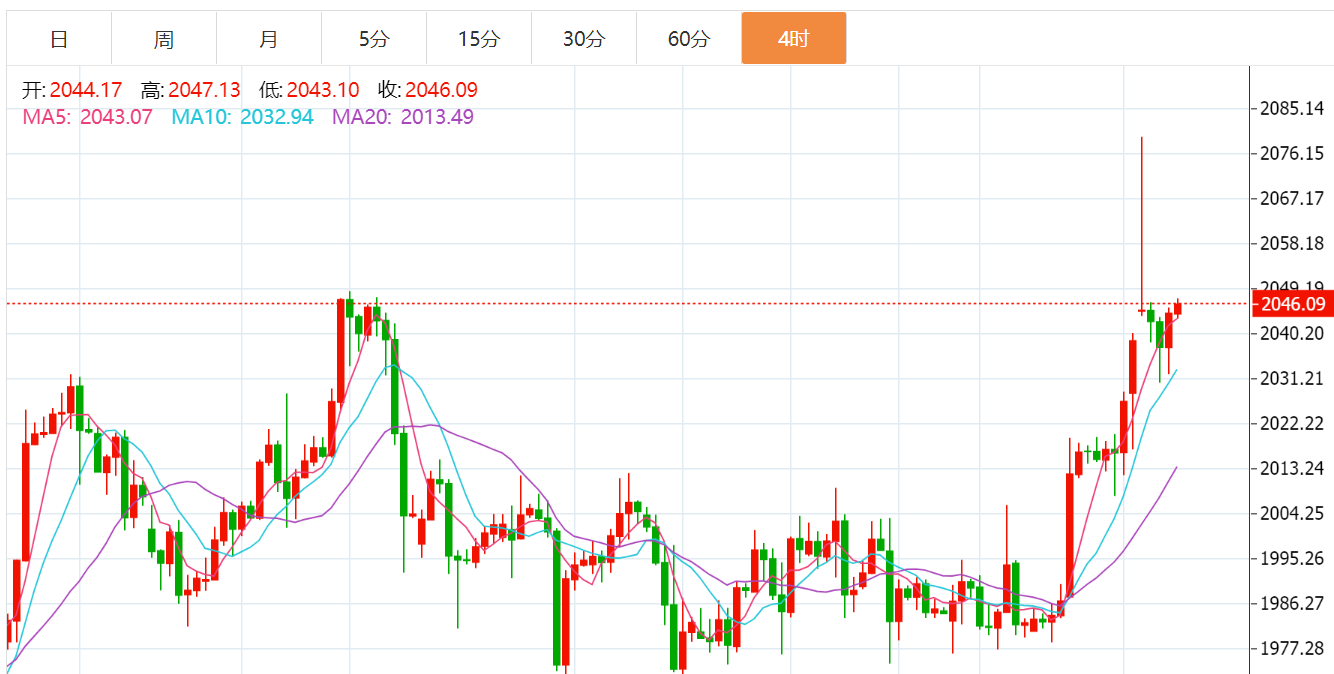Click the 1995.26 price axis label
Image resolution: width=1334 pixels, height=674 pixels.
(x=1292, y=558)
